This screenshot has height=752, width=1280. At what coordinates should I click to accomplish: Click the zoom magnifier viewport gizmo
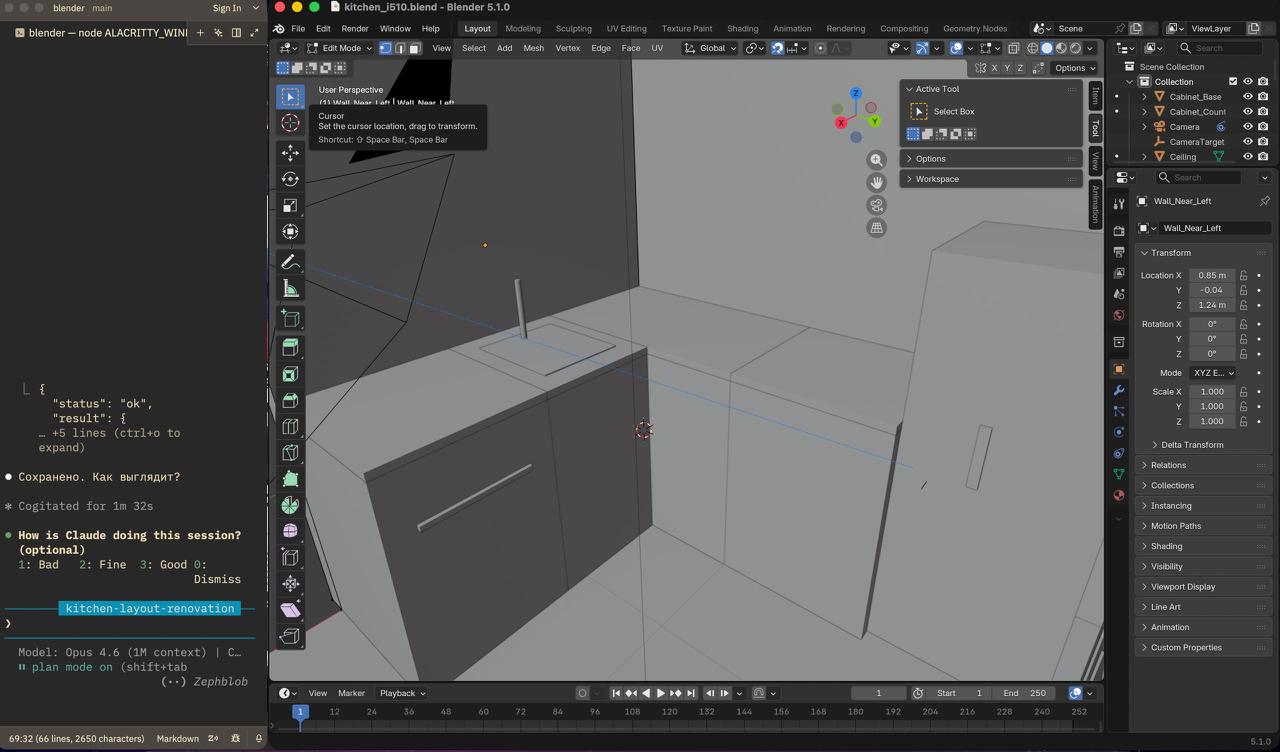pos(877,160)
